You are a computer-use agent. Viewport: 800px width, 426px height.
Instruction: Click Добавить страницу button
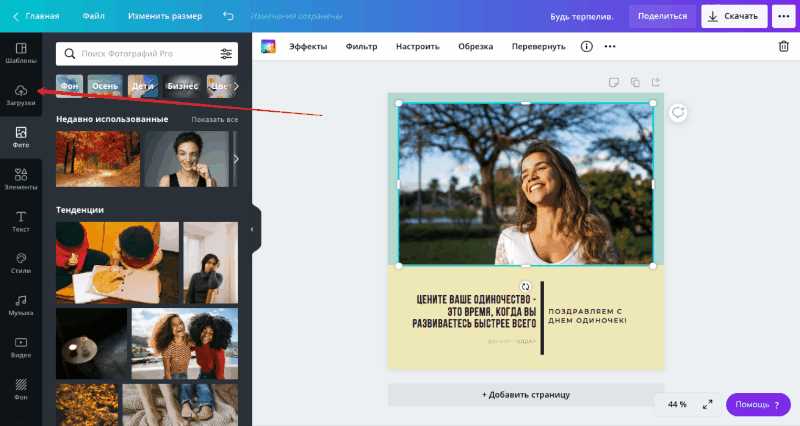coord(526,395)
